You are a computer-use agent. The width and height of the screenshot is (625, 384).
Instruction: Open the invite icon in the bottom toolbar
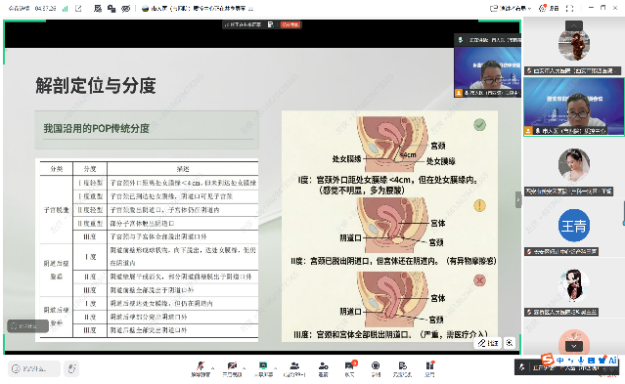point(323,368)
